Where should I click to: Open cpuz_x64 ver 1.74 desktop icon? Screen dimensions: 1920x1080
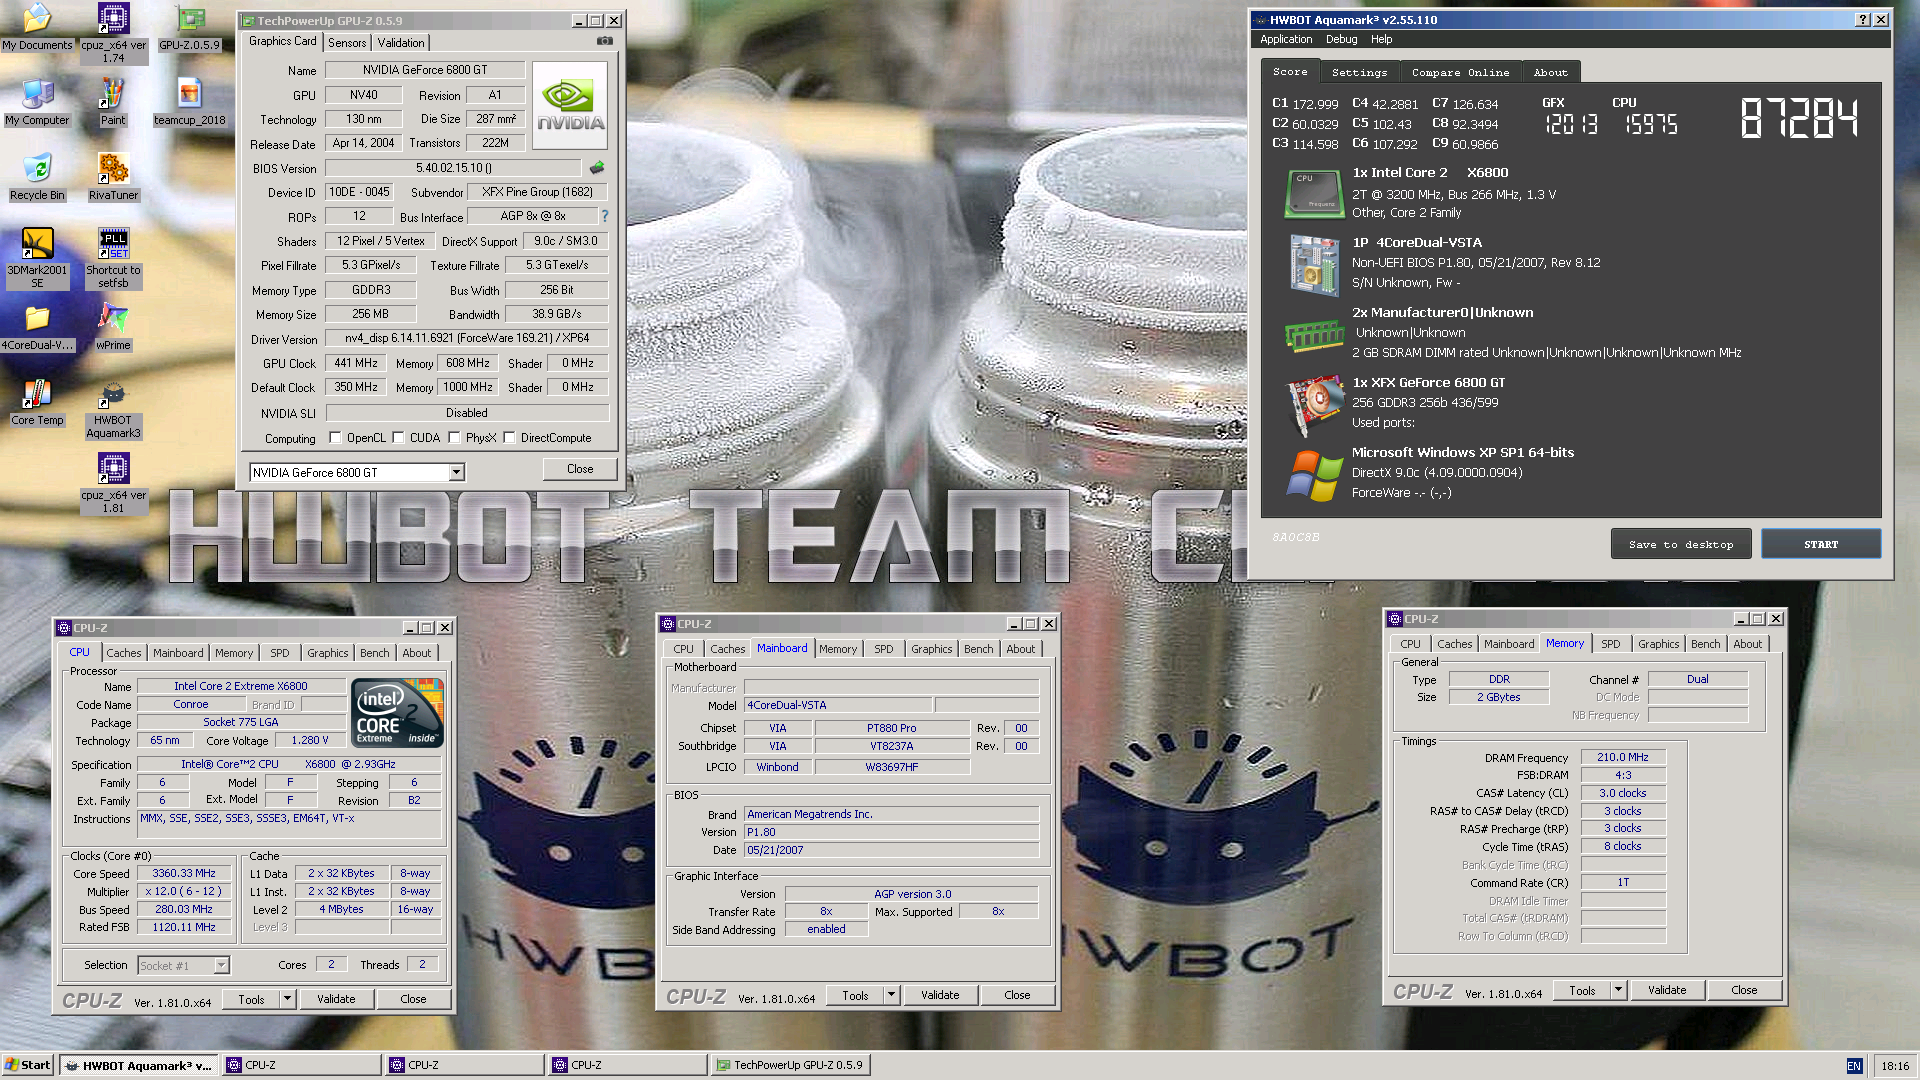point(113,32)
